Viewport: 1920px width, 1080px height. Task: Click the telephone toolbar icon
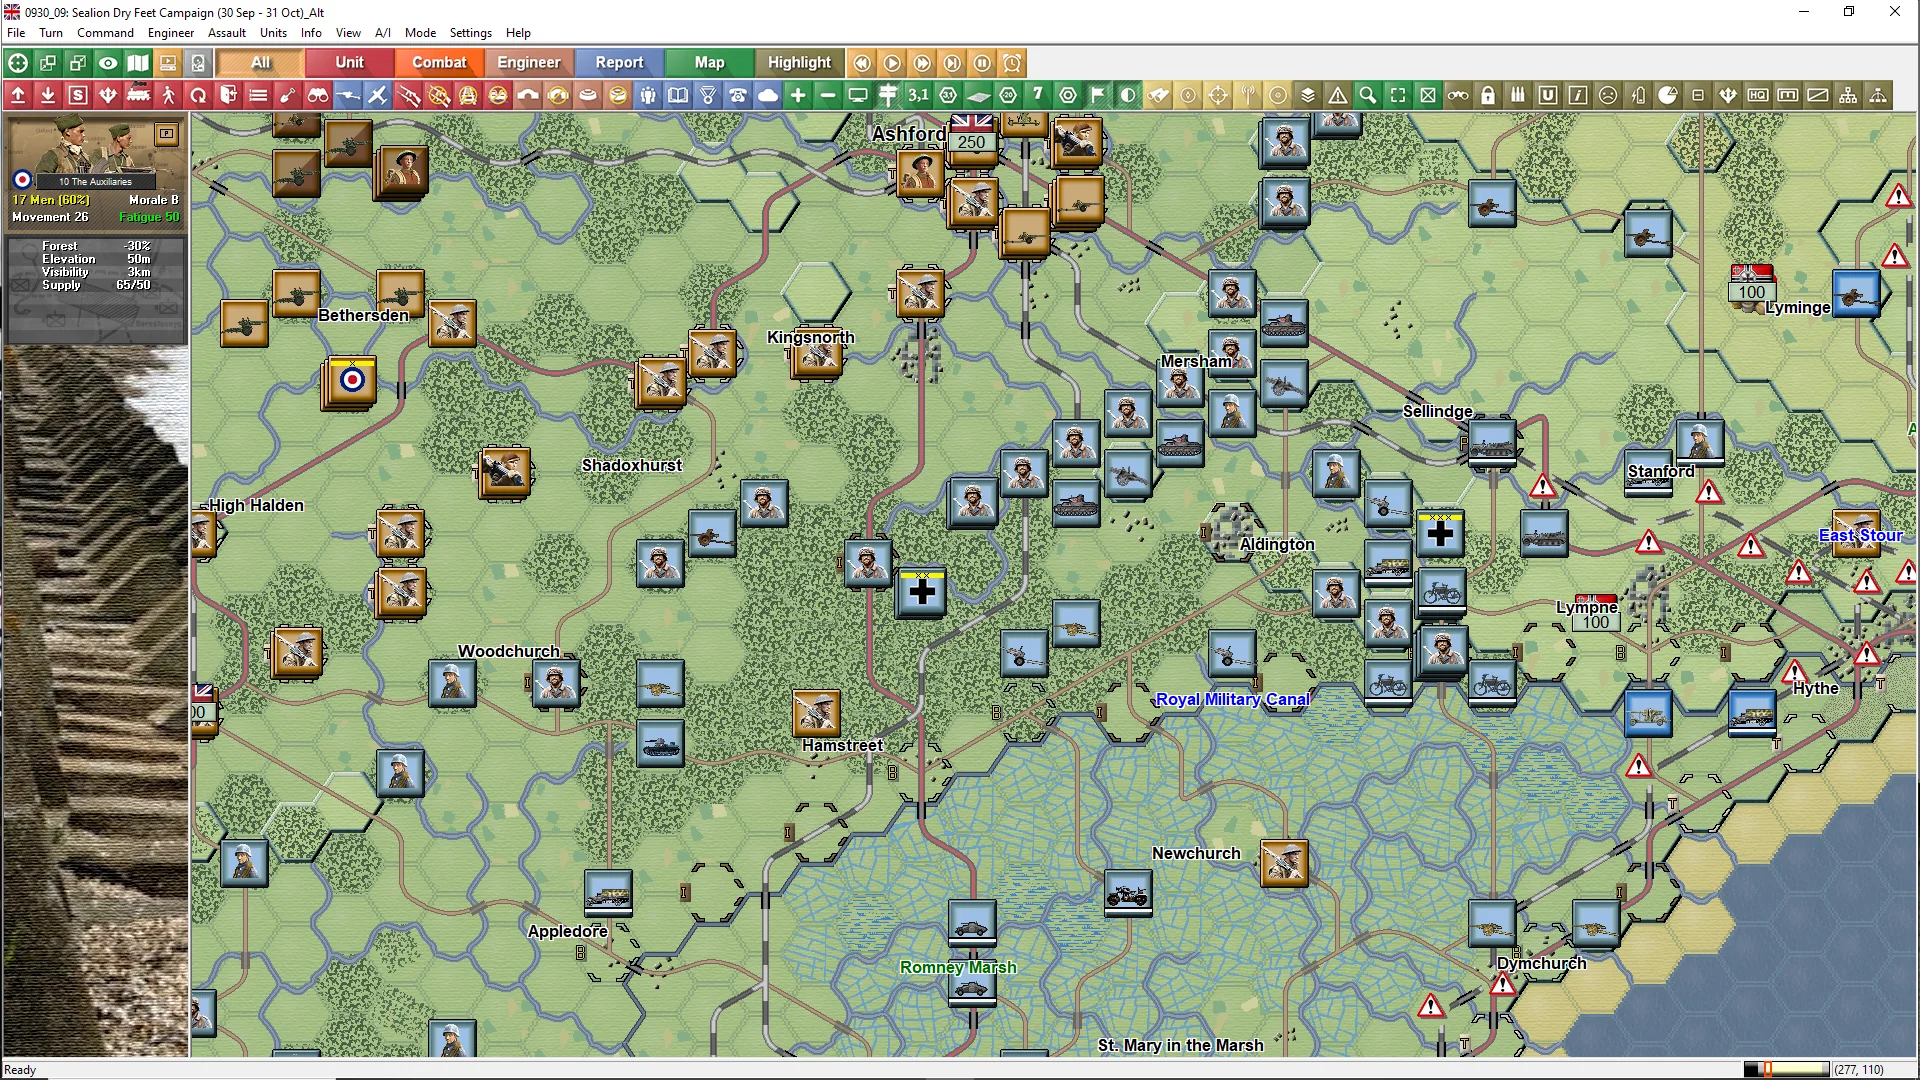click(x=738, y=96)
